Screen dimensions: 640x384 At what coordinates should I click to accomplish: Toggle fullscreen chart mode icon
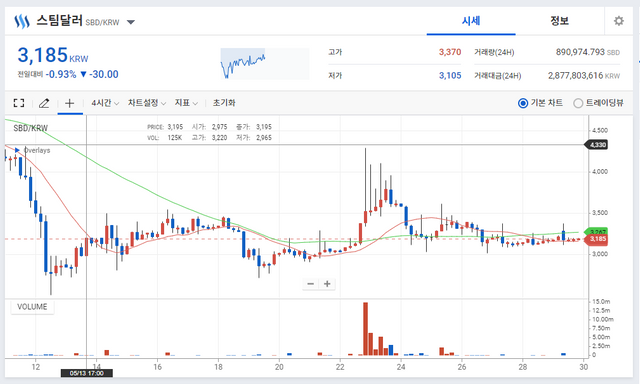tap(19, 103)
